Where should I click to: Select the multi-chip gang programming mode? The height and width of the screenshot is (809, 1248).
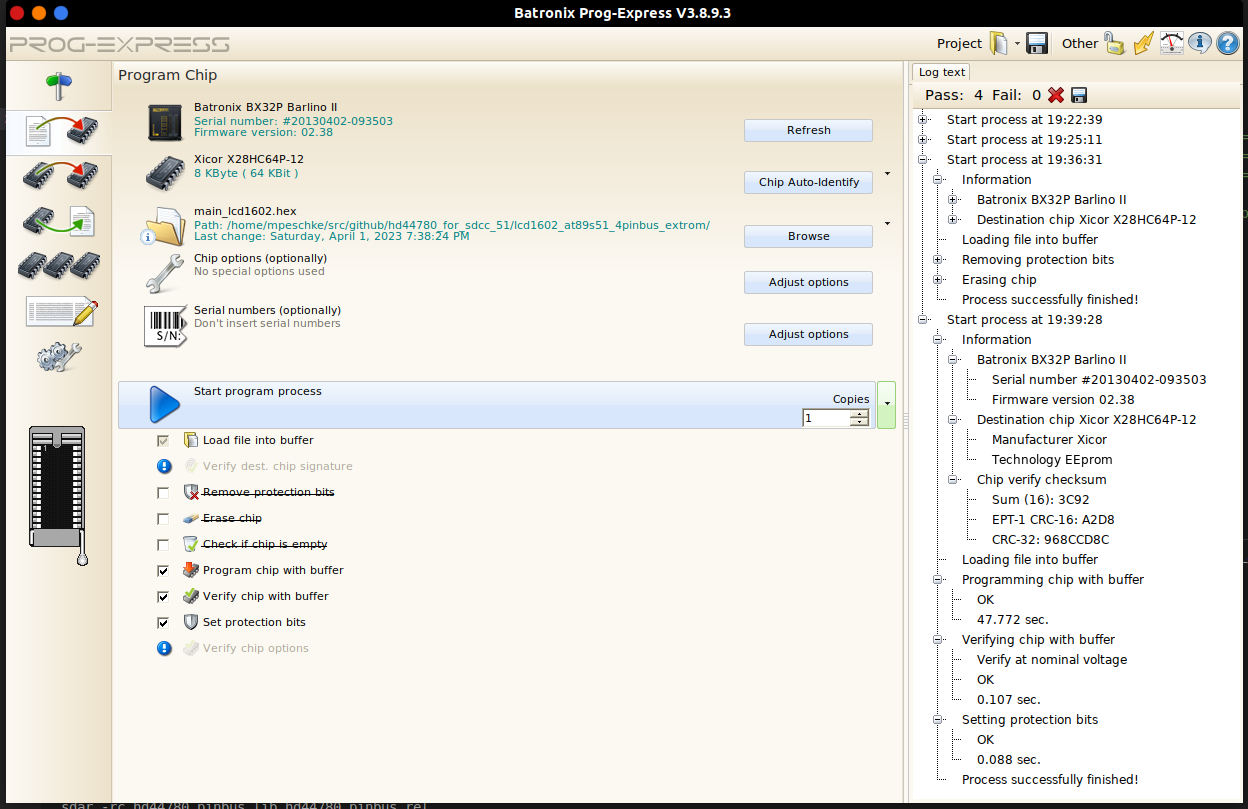point(59,265)
